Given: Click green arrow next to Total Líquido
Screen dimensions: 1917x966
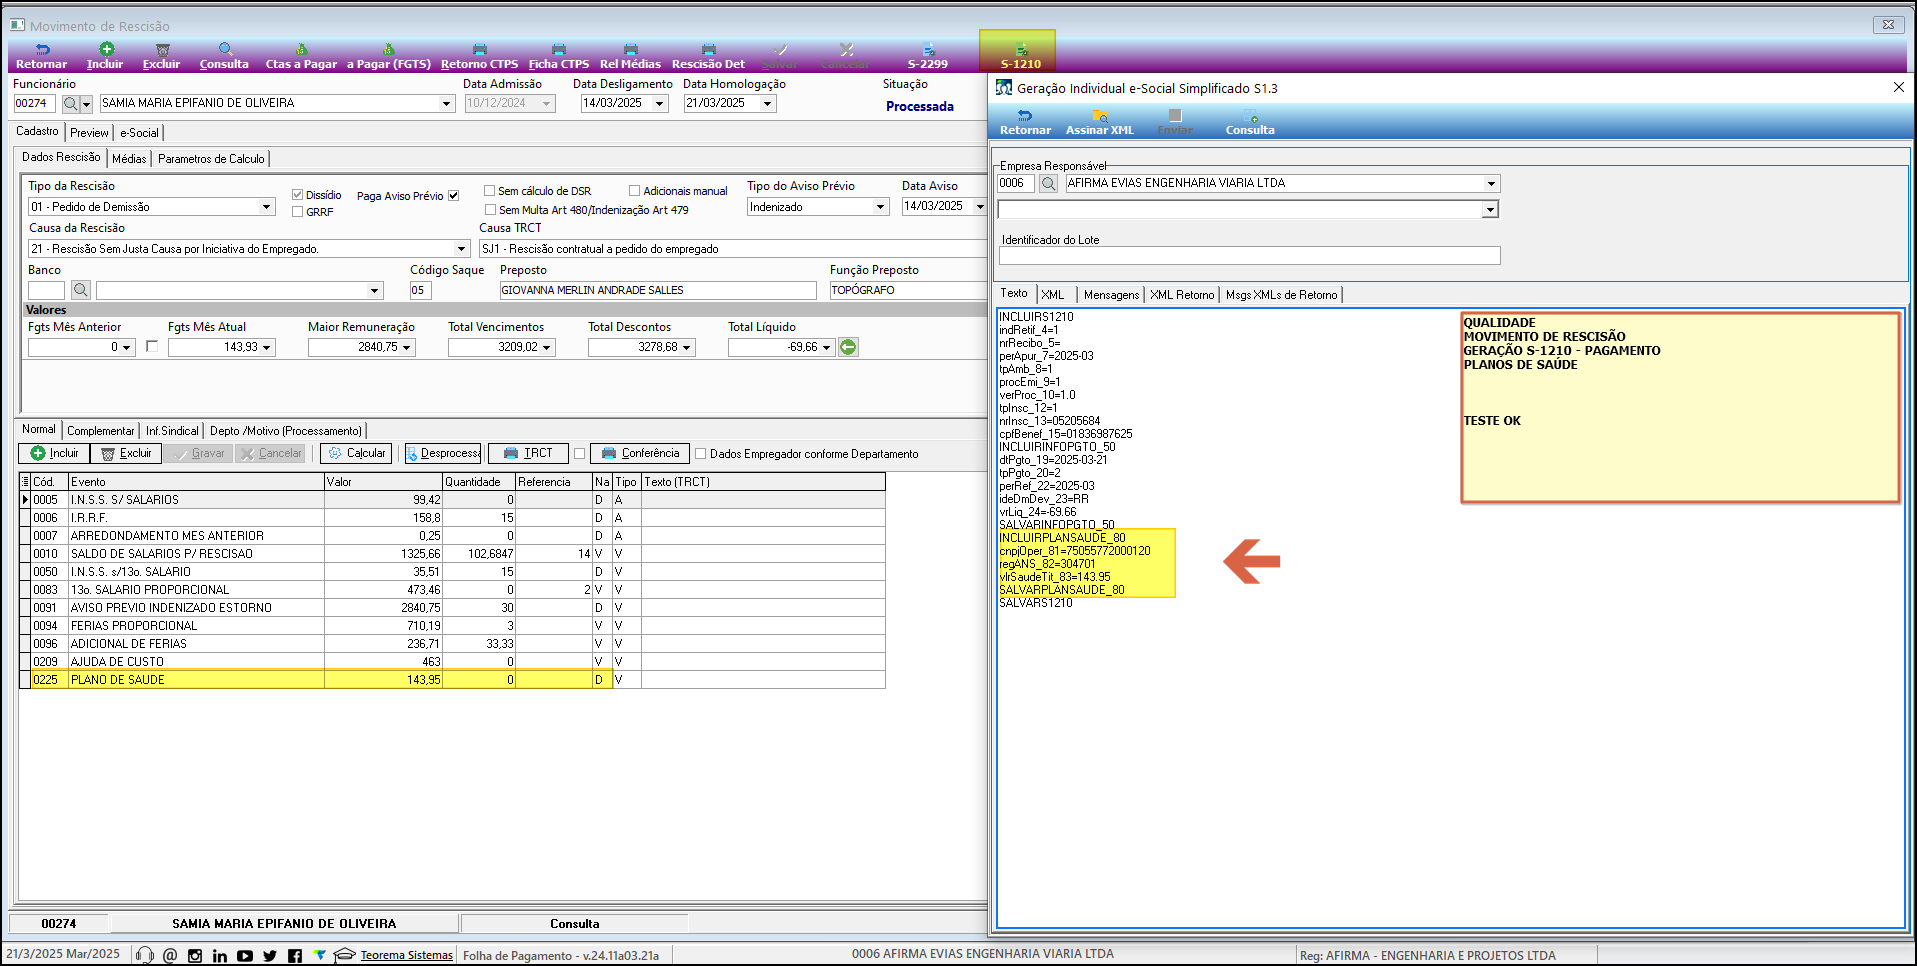Looking at the screenshot, I should pyautogui.click(x=848, y=347).
